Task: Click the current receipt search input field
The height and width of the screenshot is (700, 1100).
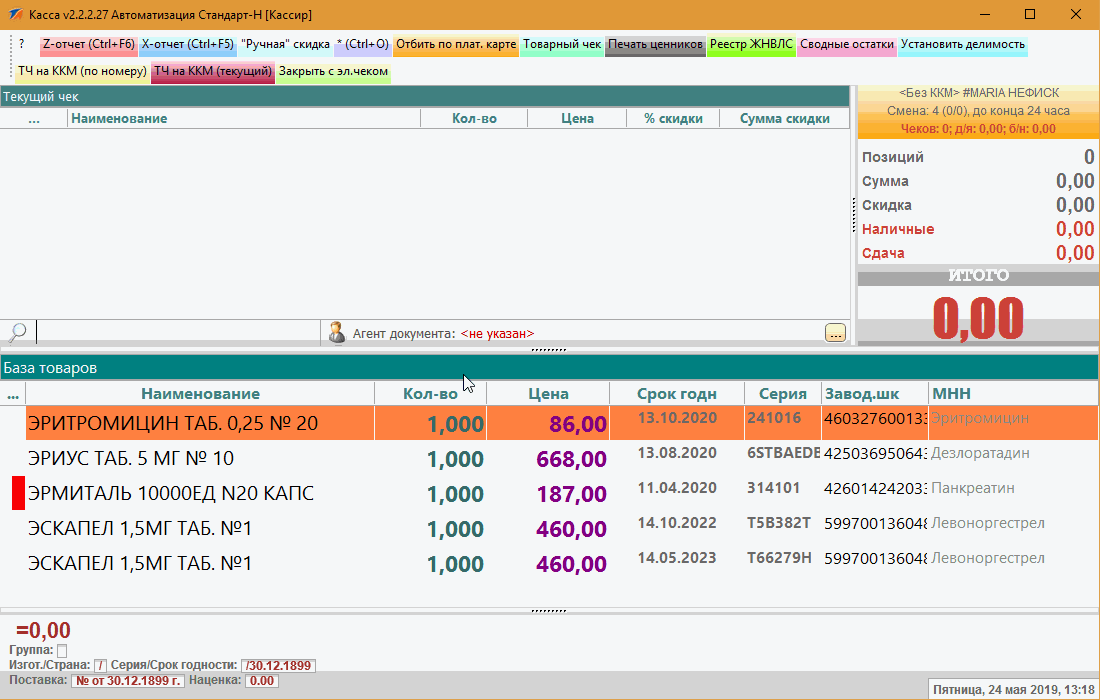Action: click(x=178, y=332)
